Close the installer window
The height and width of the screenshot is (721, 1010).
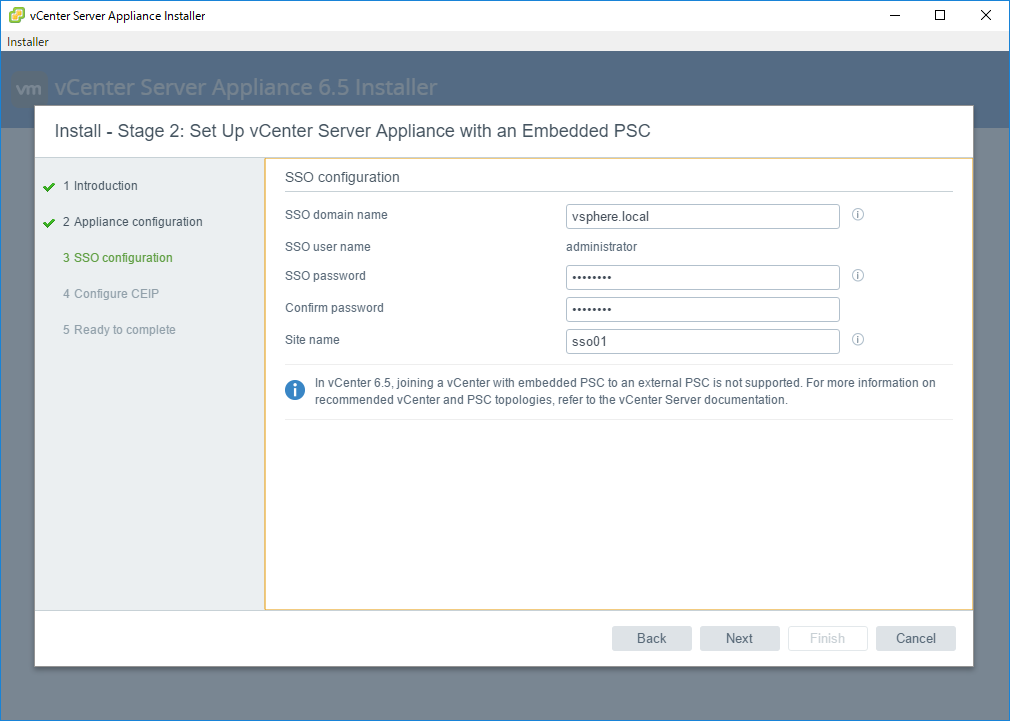[986, 15]
